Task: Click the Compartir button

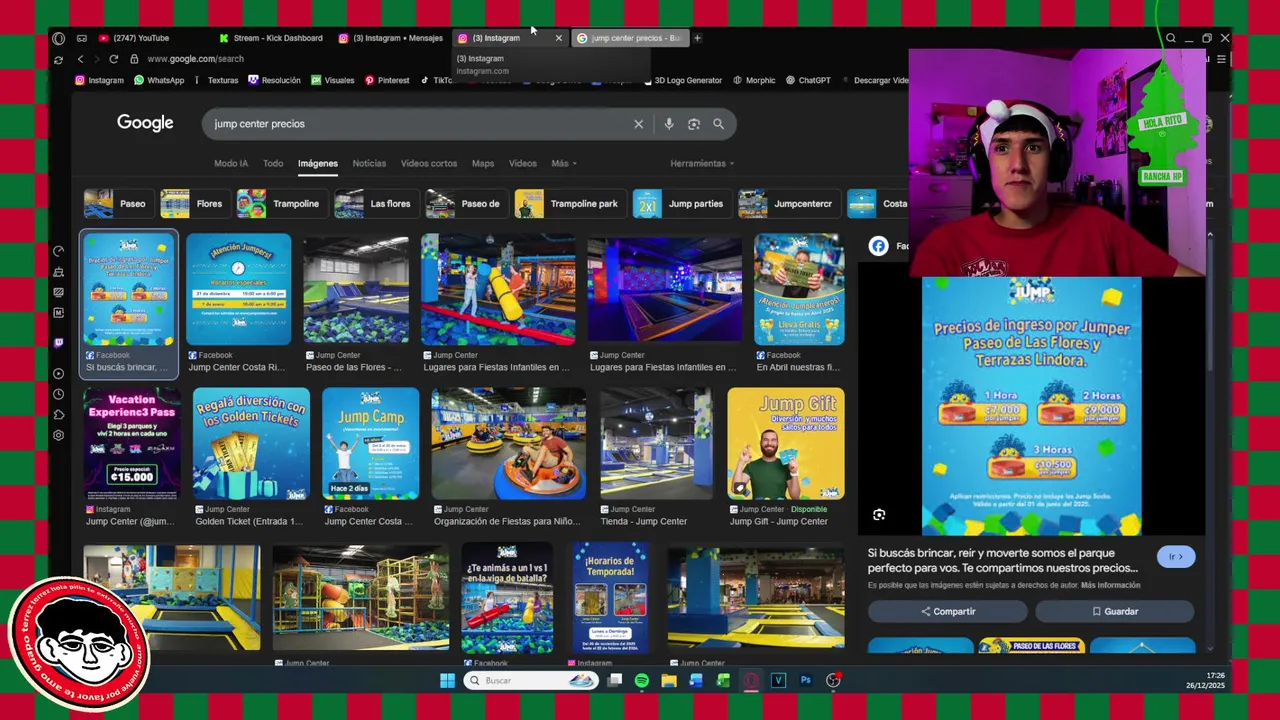Action: (x=947, y=611)
